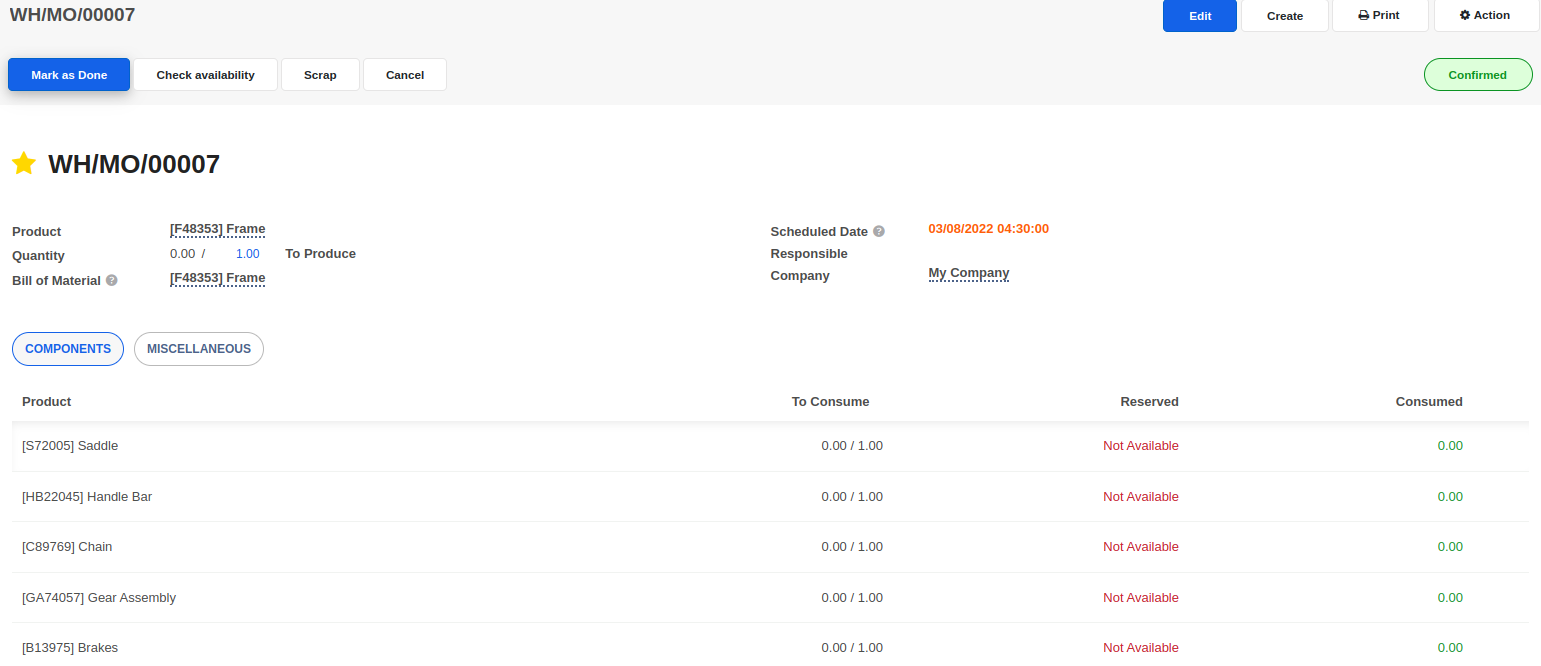Viewport: 1541px width, 666px height.
Task: Select the Components tab
Action: [x=68, y=349]
